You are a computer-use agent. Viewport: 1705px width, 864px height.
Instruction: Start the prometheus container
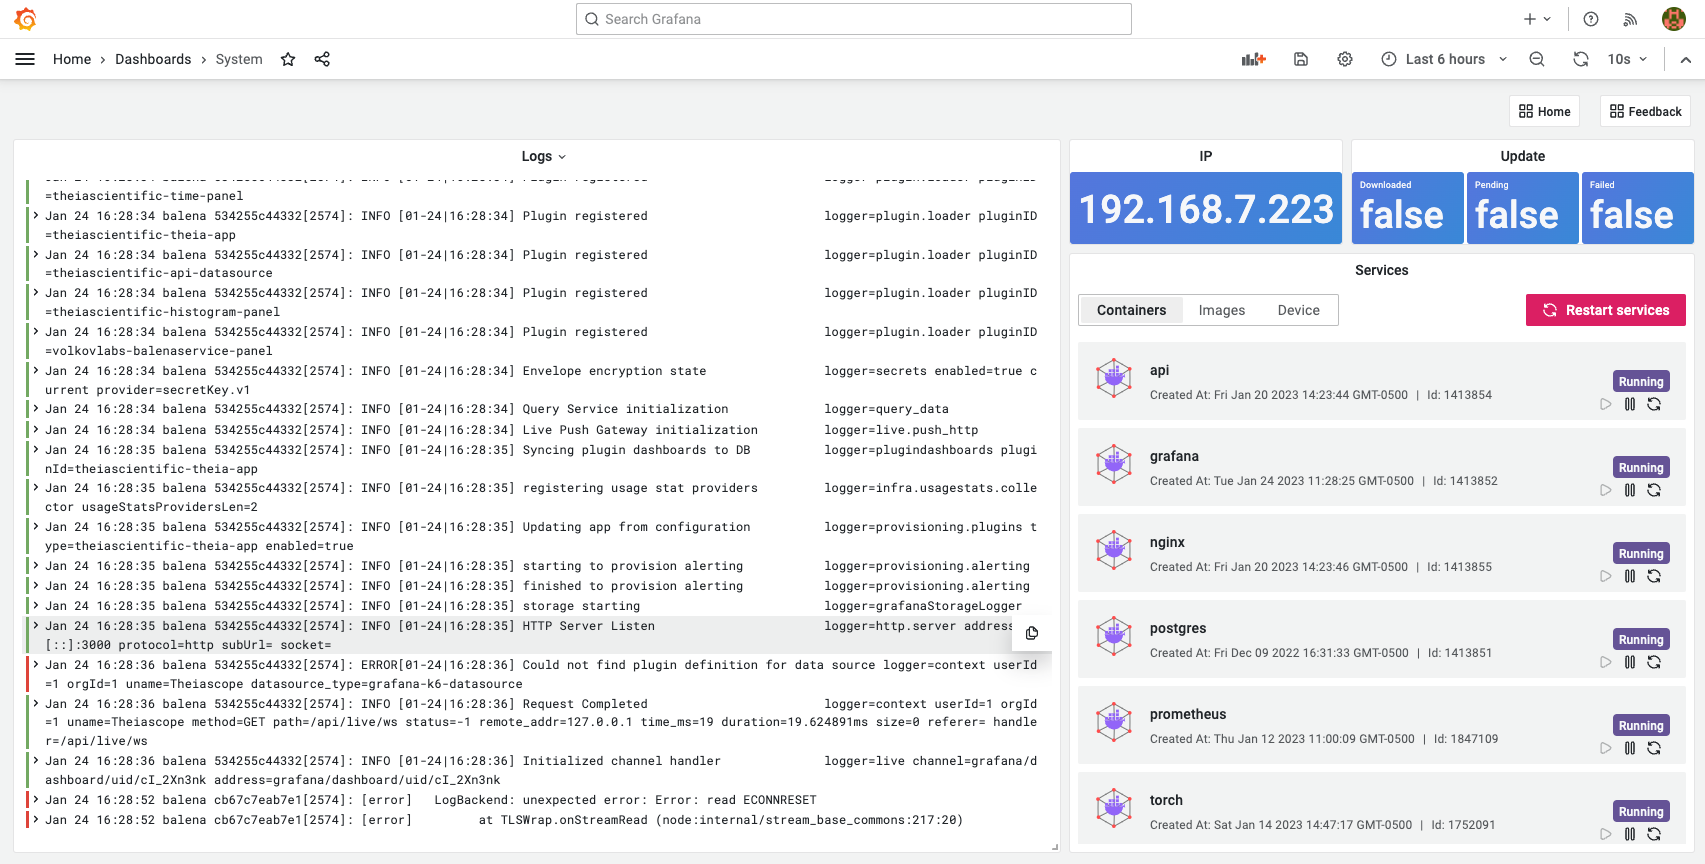(1606, 748)
